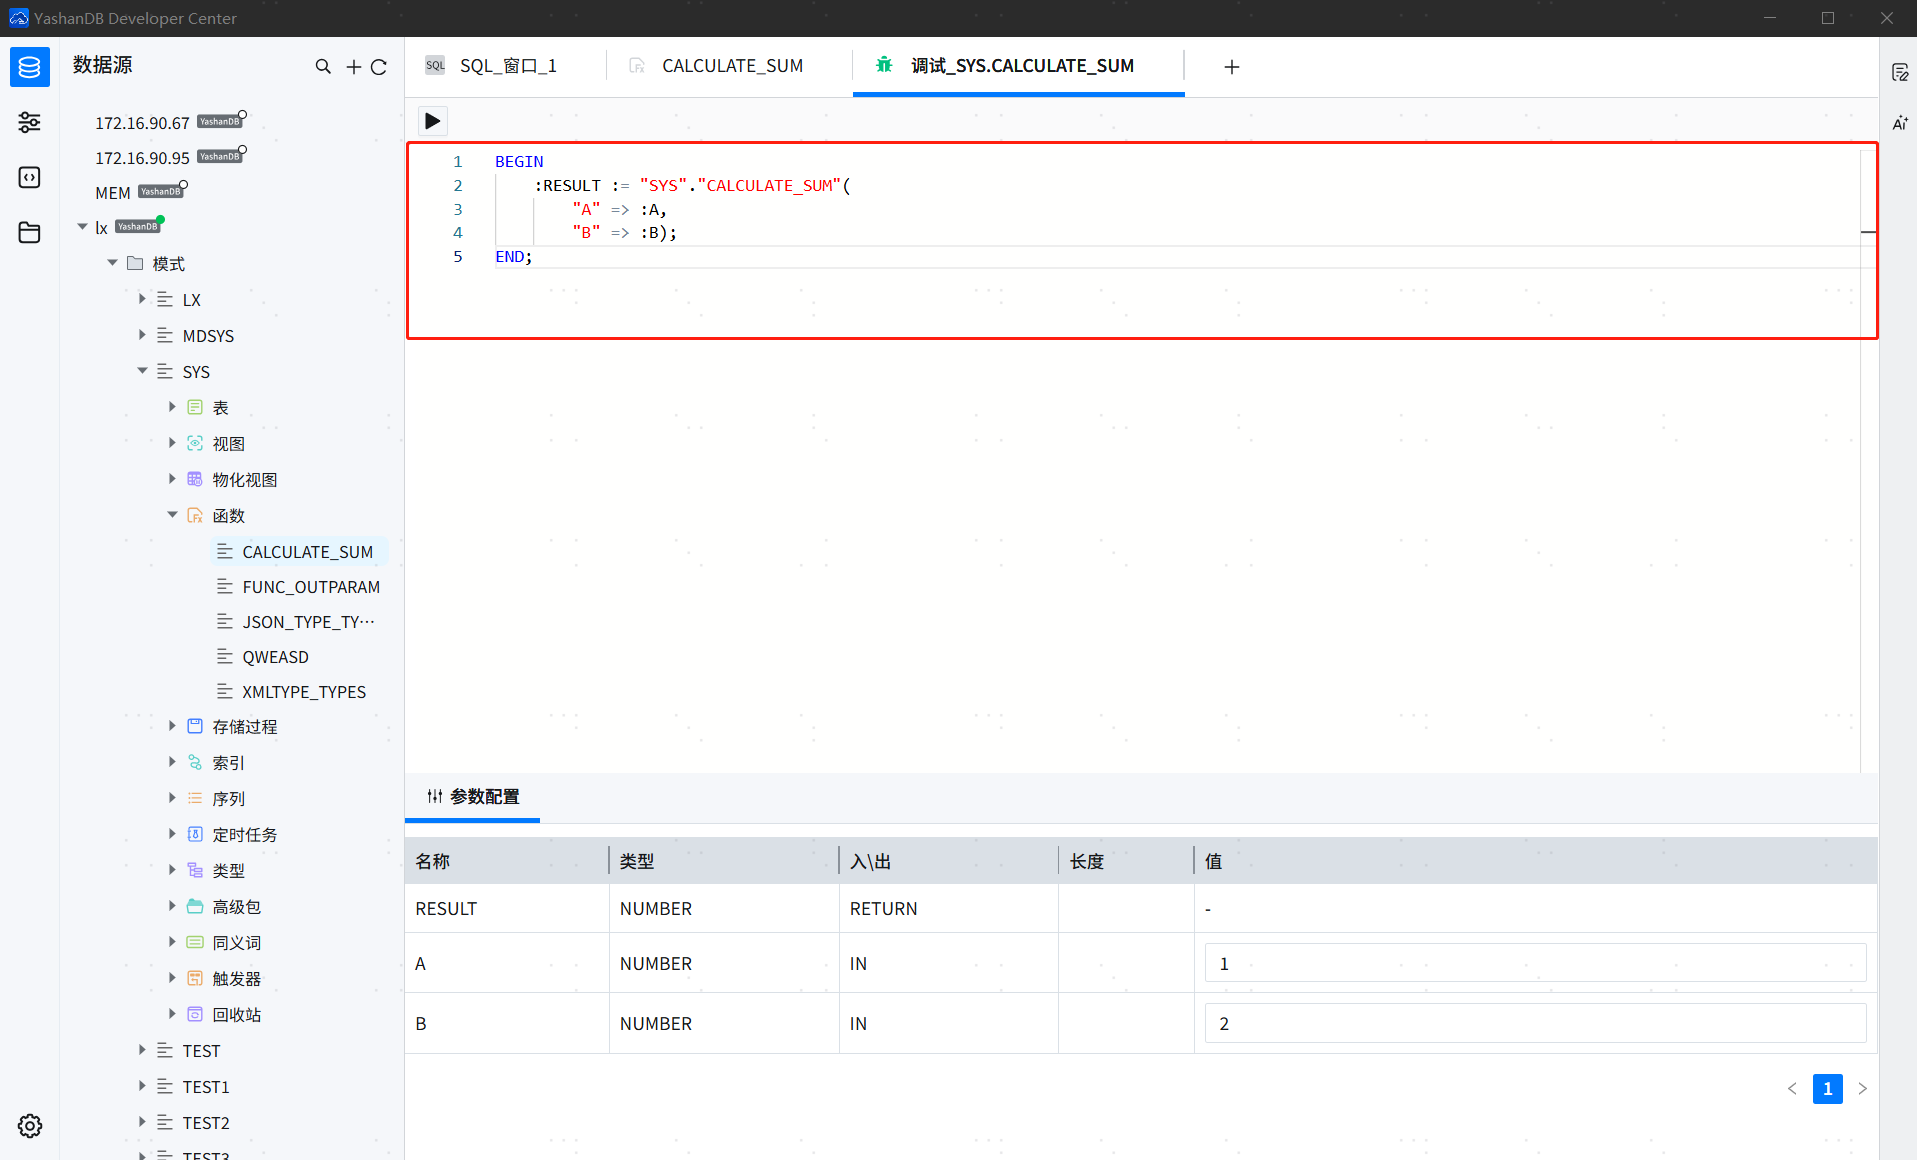
Task: Open the files panel in the sidebar
Action: pos(29,232)
